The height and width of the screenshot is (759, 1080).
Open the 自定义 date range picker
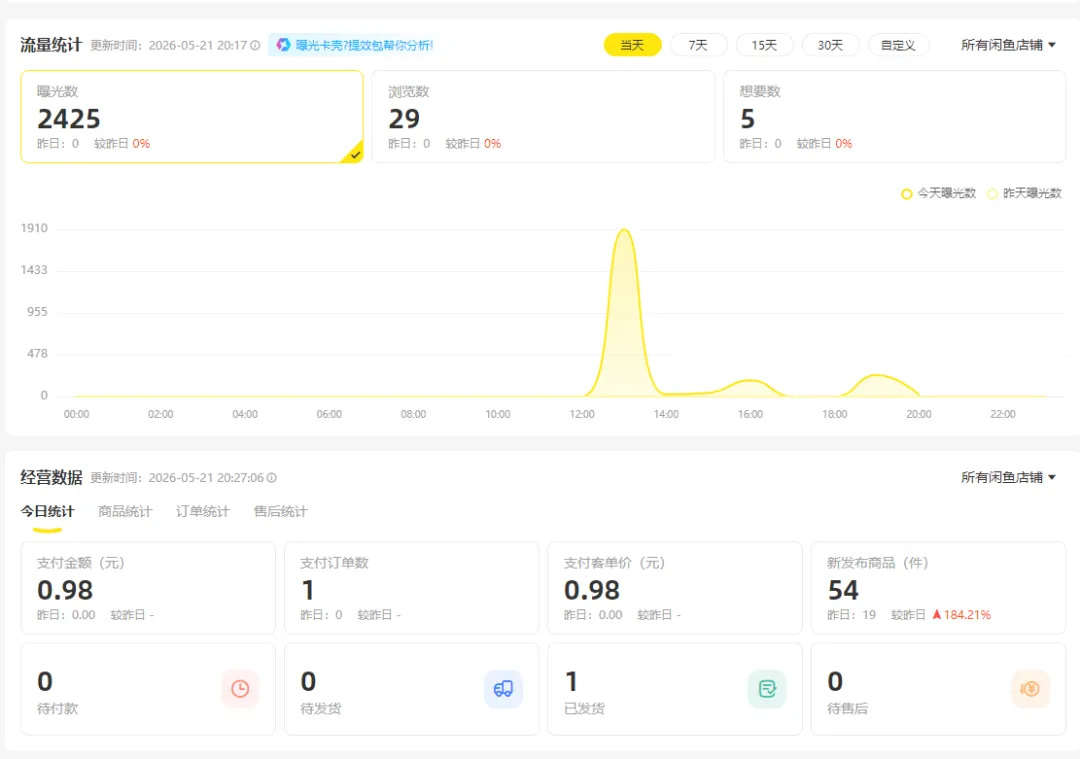pyautogui.click(x=898, y=45)
